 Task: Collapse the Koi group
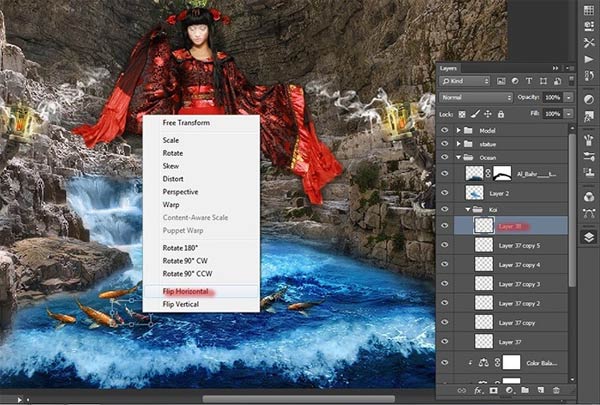[468, 209]
